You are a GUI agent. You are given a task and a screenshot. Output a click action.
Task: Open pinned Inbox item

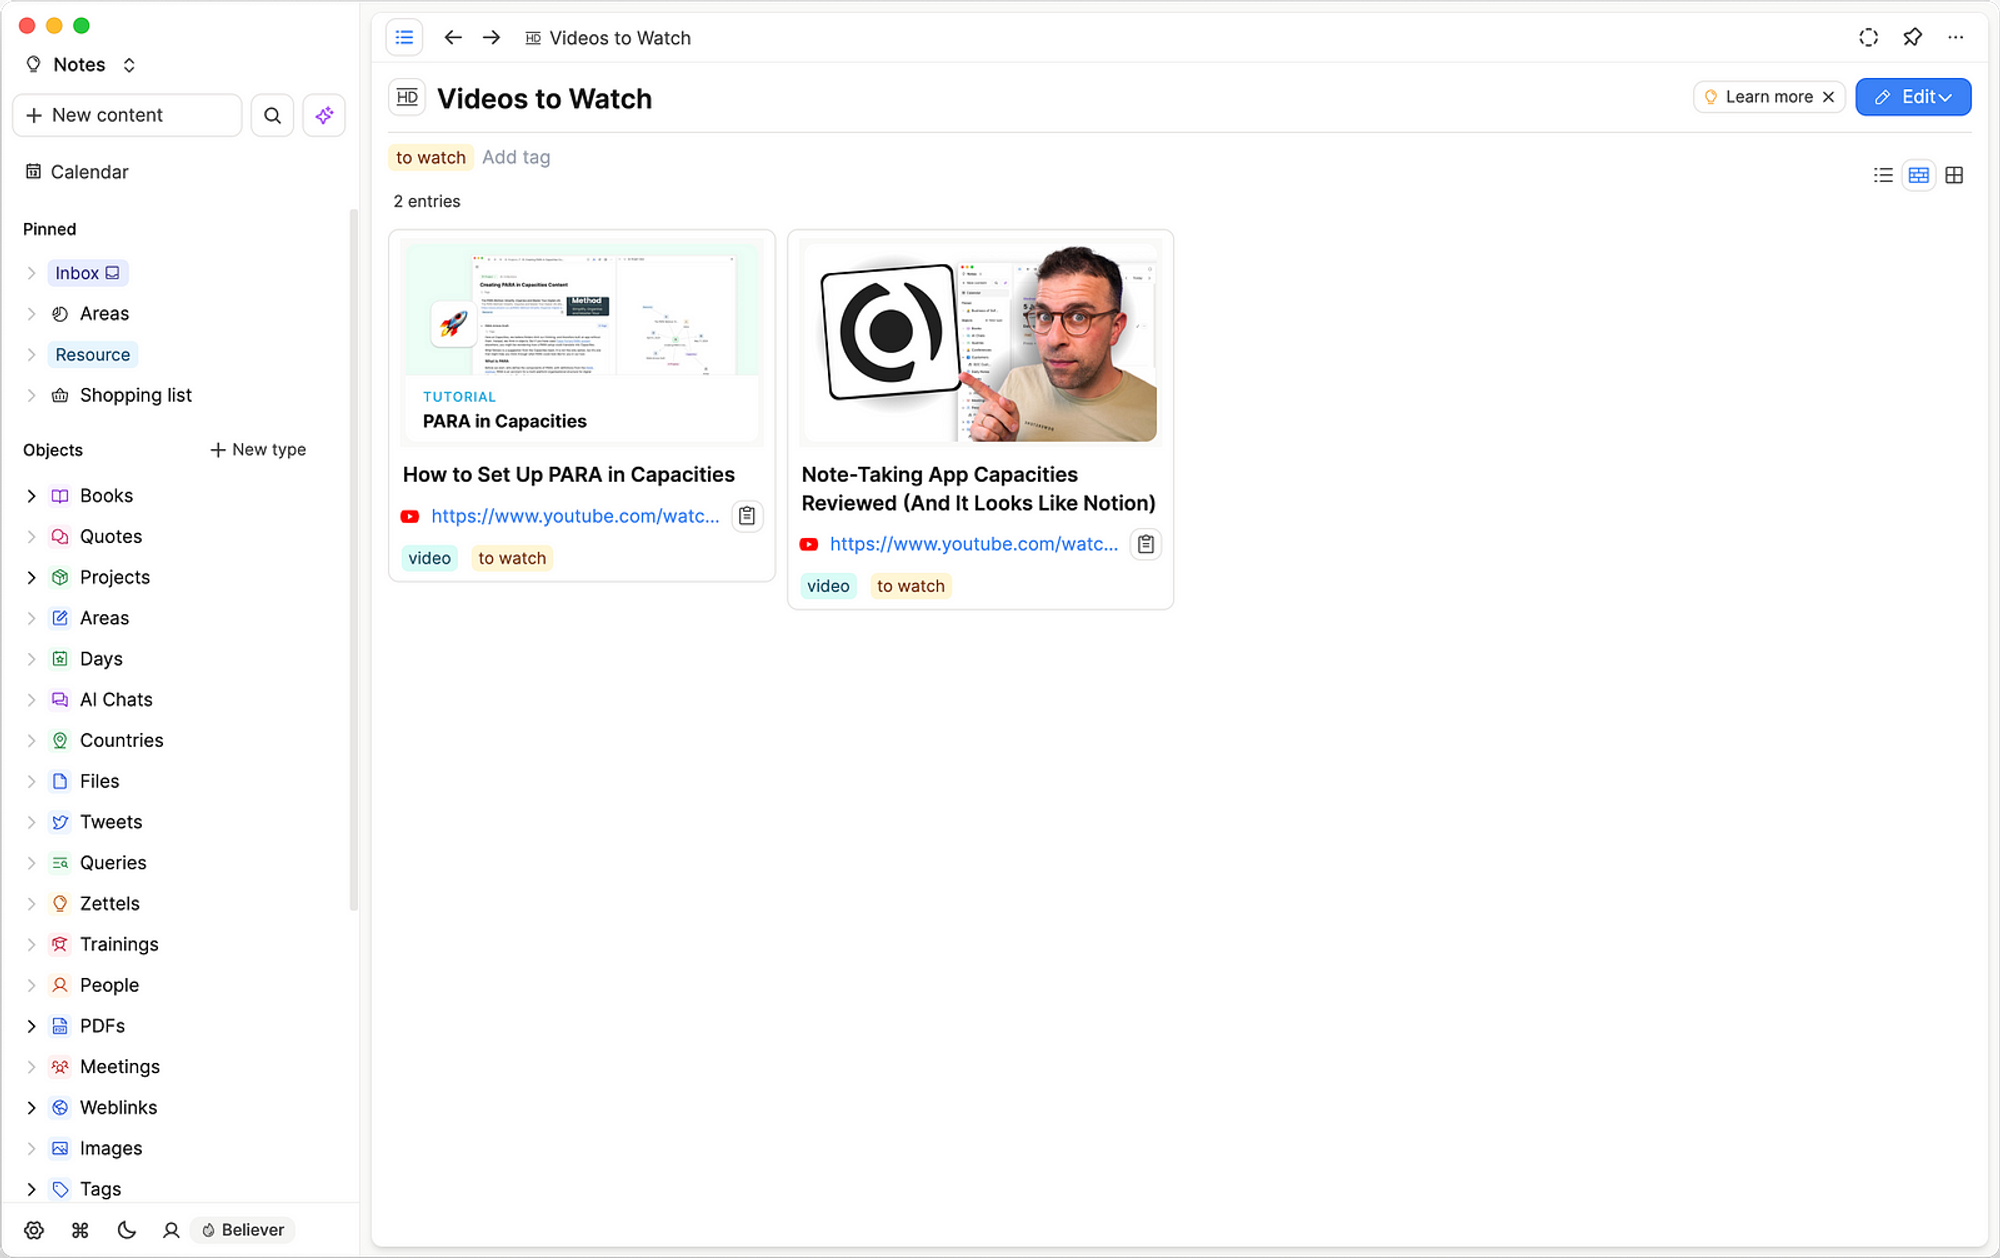click(87, 273)
